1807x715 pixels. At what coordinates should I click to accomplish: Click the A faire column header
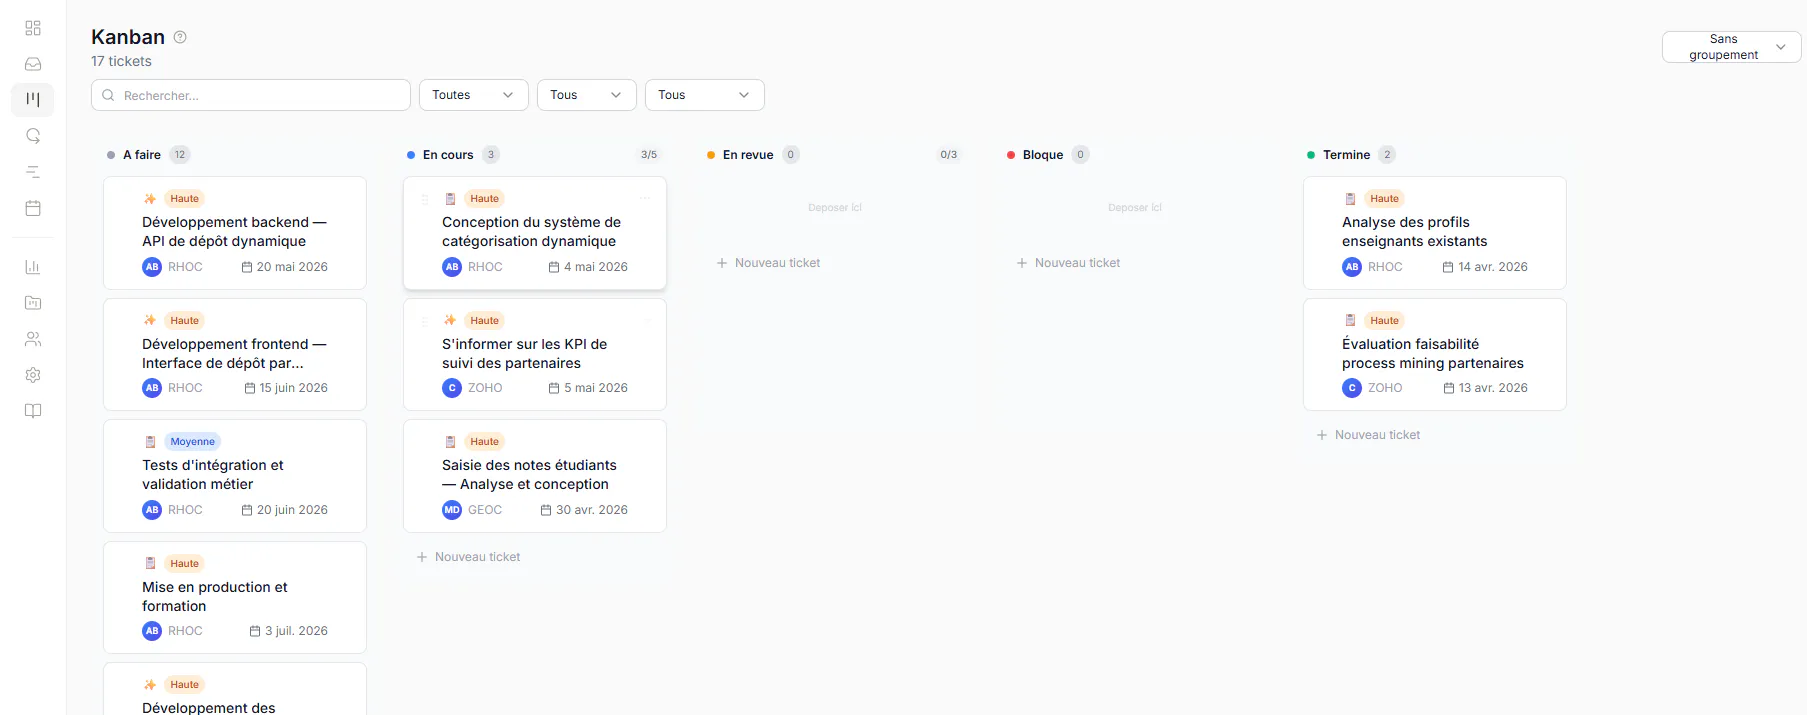142,155
